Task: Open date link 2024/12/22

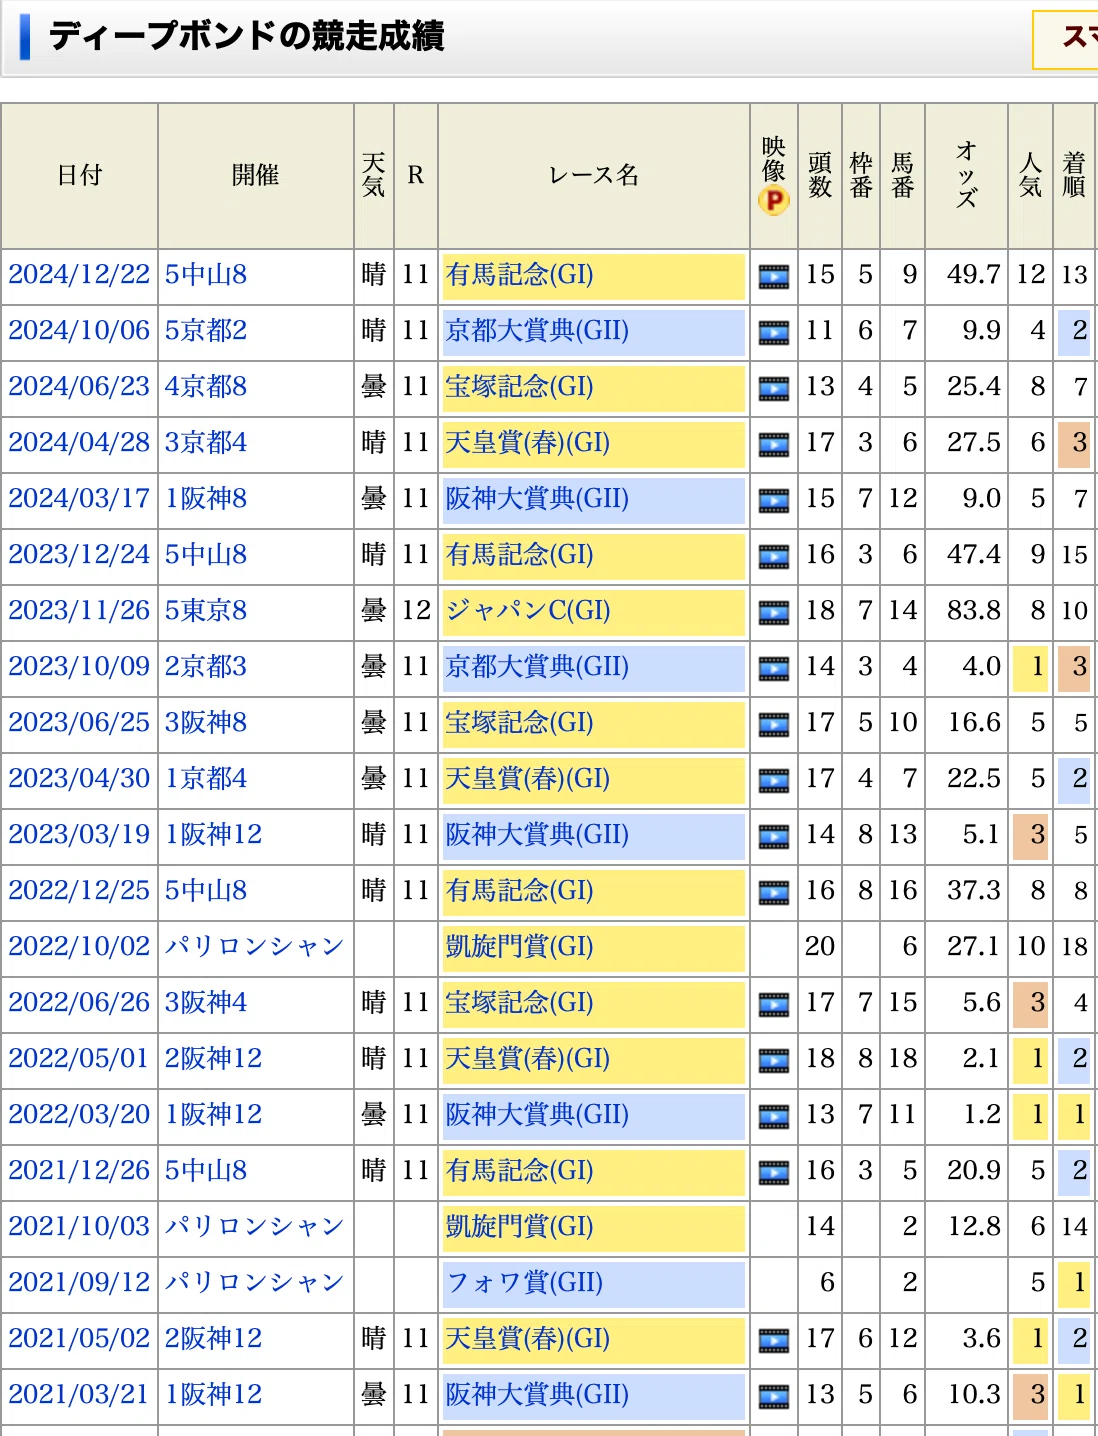Action: tap(79, 275)
